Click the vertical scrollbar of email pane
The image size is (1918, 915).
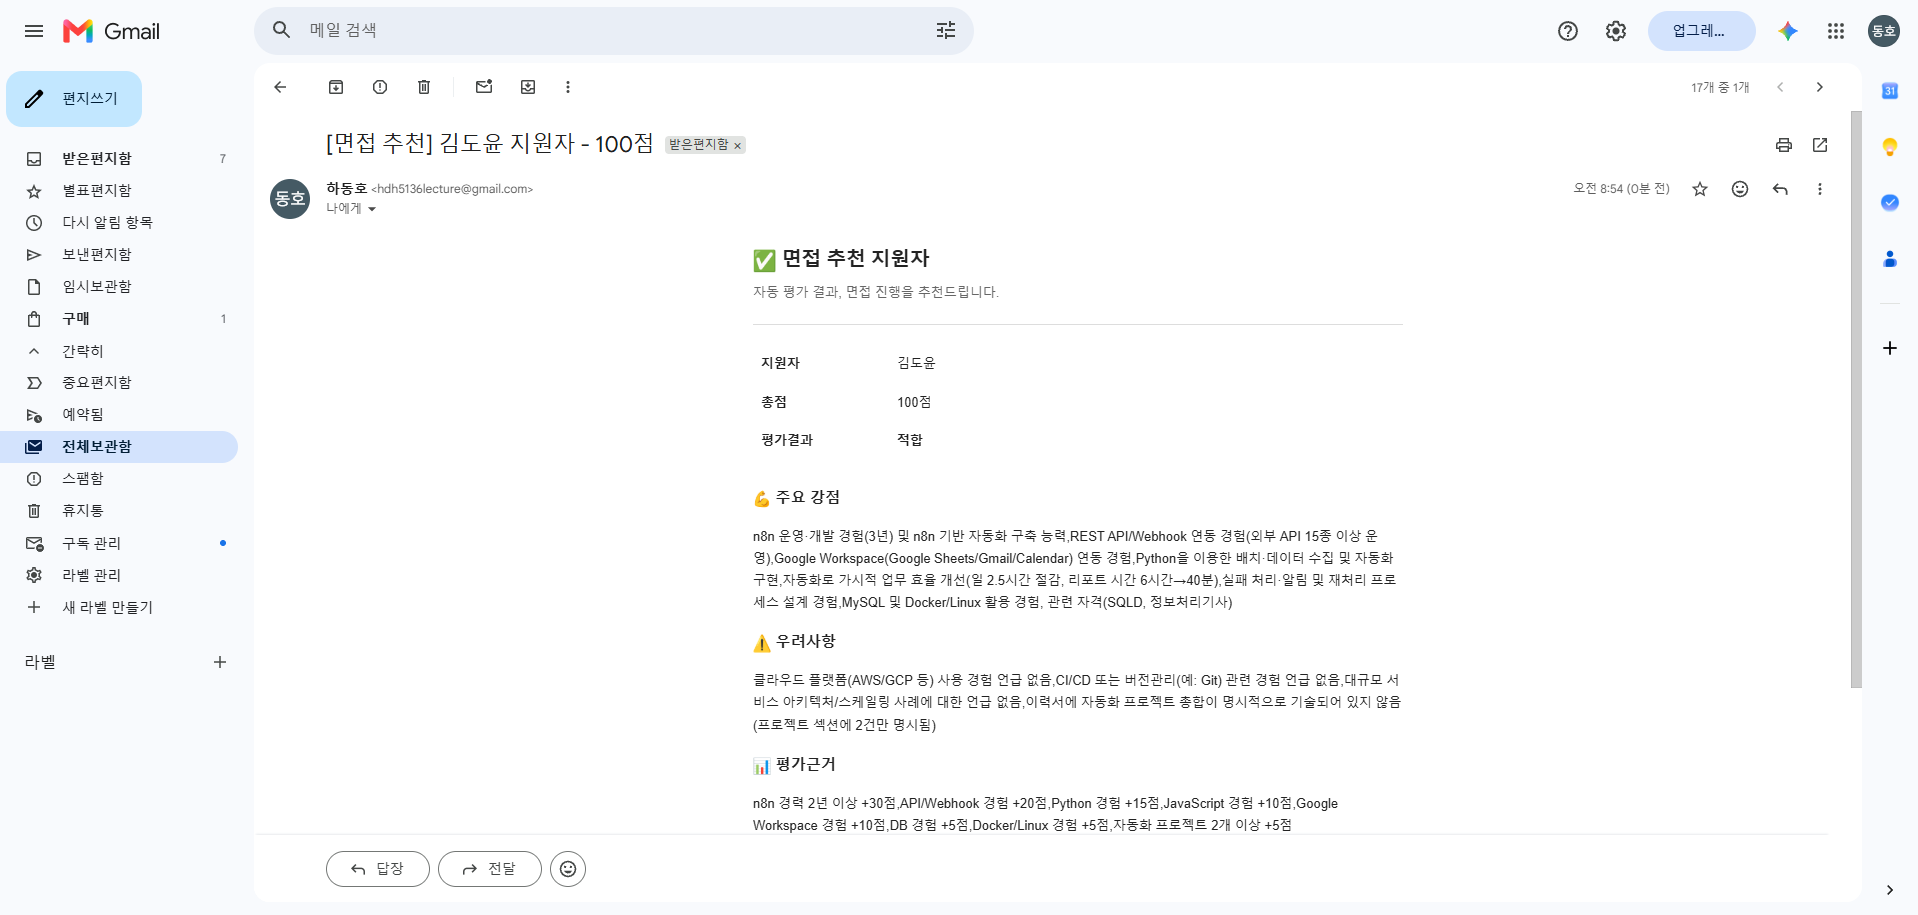coord(1856,400)
